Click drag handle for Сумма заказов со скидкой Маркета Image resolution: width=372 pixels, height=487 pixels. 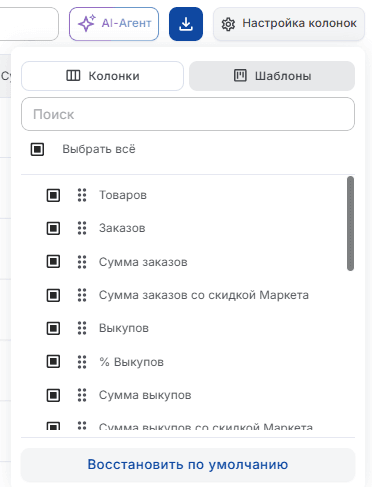coord(82,295)
